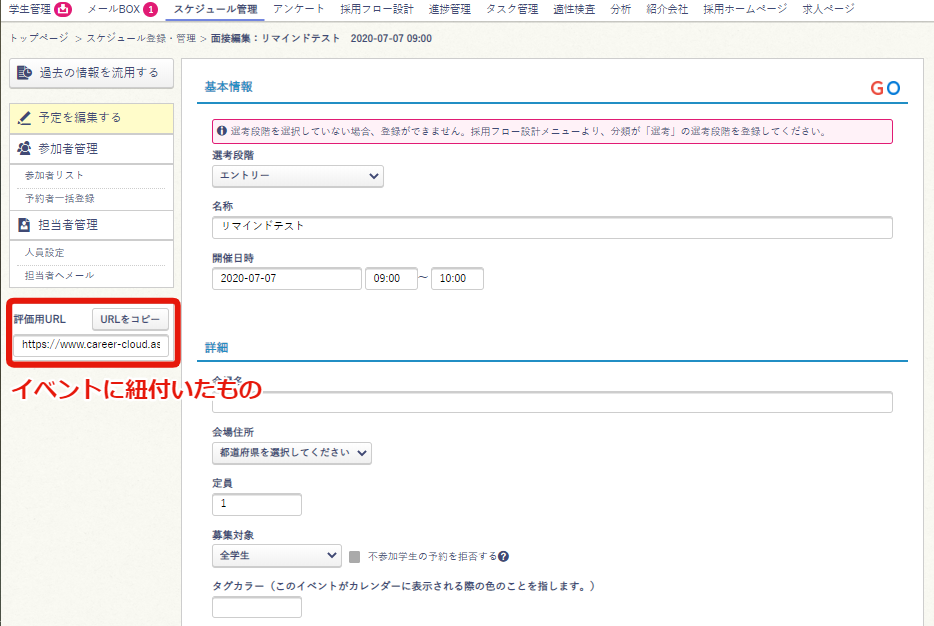Open the 参加者リスト link in sidebar
This screenshot has height=626, width=934.
[54, 175]
